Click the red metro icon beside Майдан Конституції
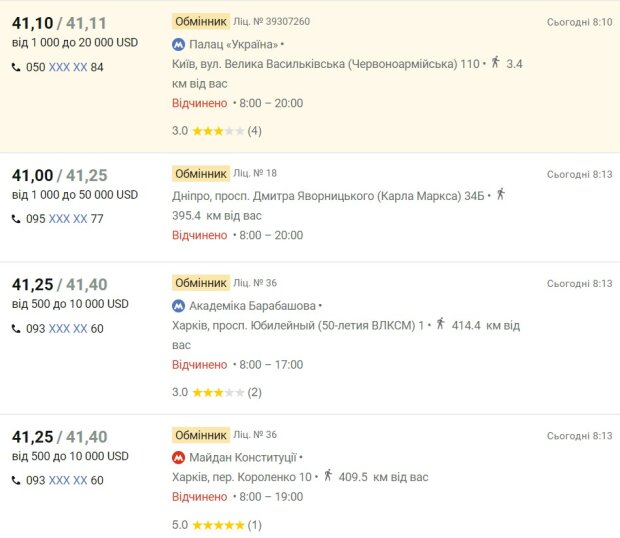Screen dimensions: 620x538 tap(179, 458)
